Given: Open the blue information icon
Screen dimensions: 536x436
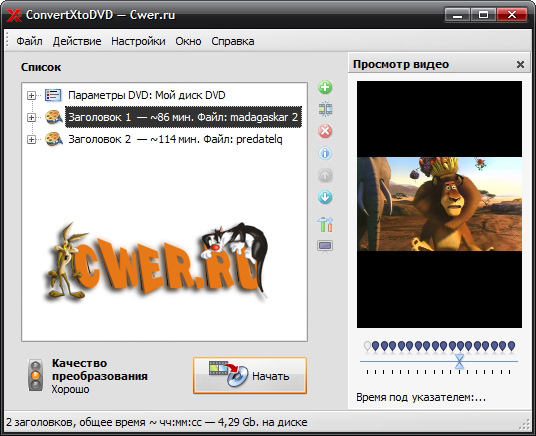Looking at the screenshot, I should pos(325,153).
